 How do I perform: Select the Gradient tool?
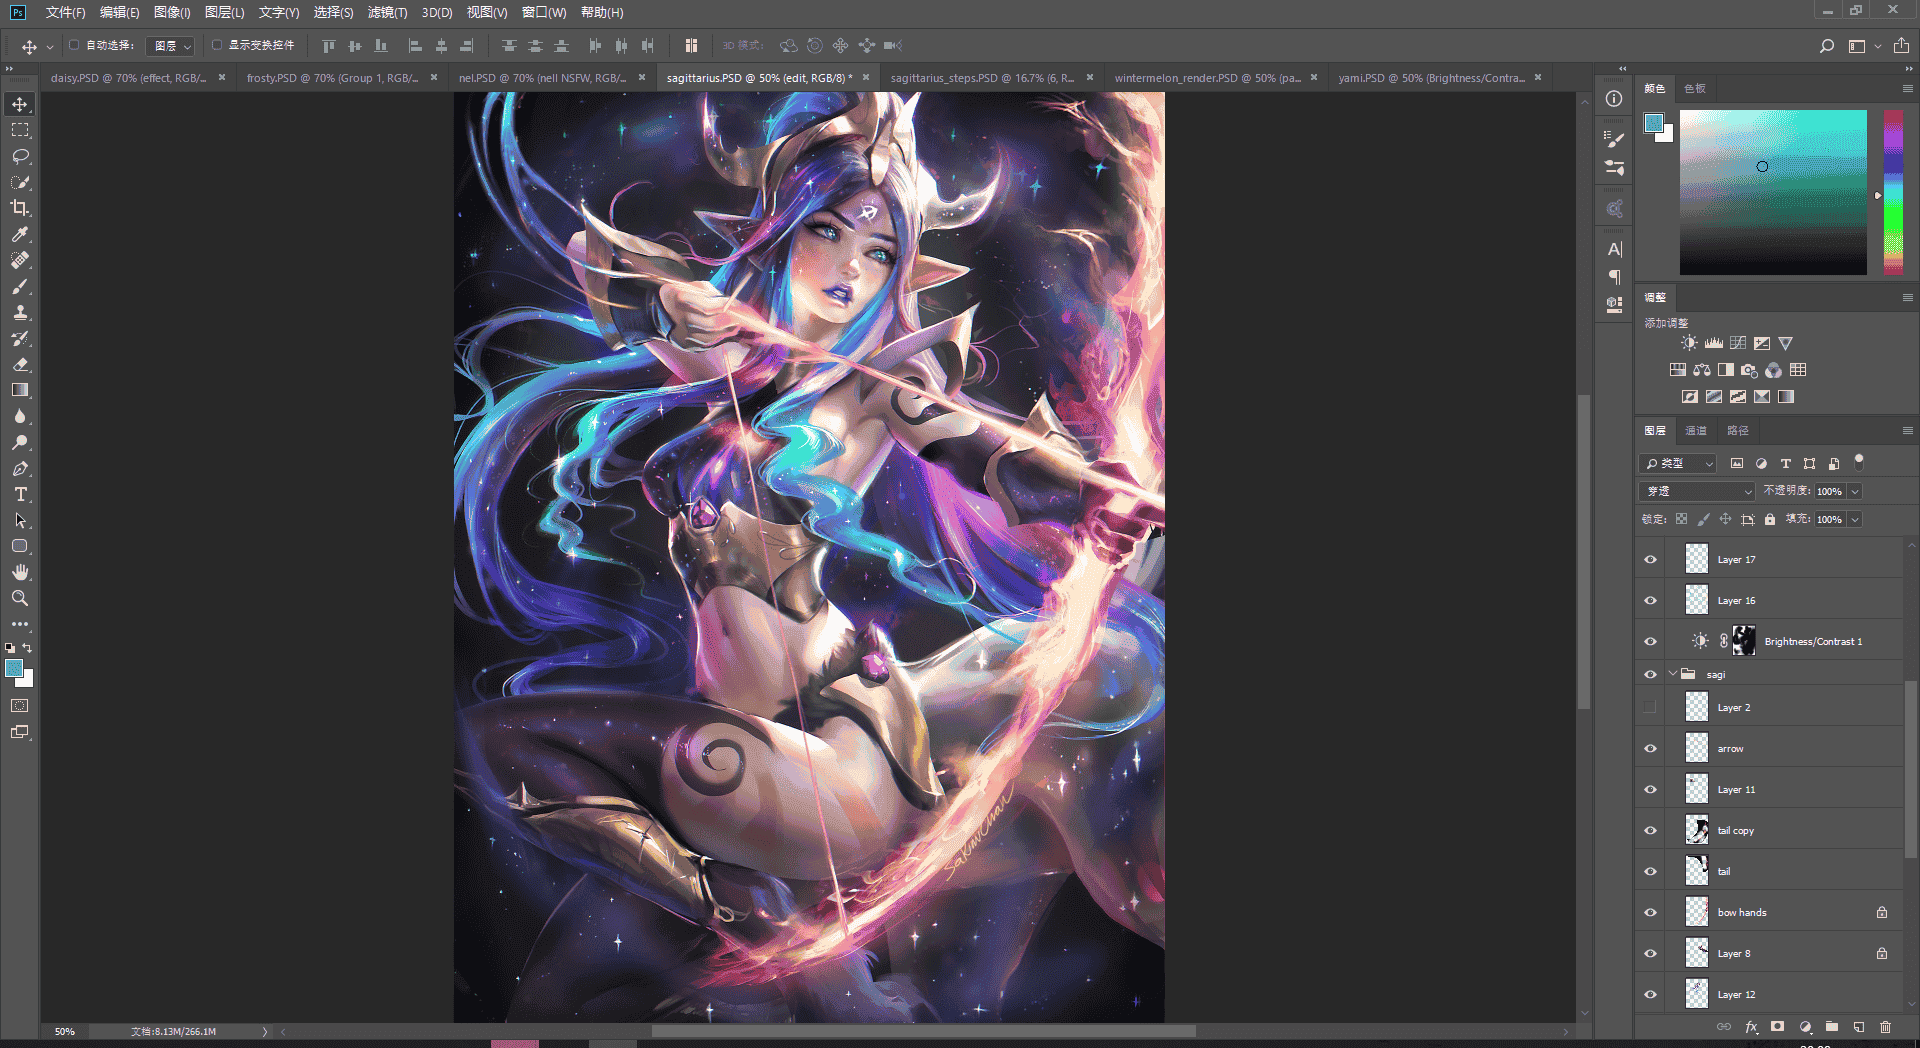pyautogui.click(x=20, y=390)
